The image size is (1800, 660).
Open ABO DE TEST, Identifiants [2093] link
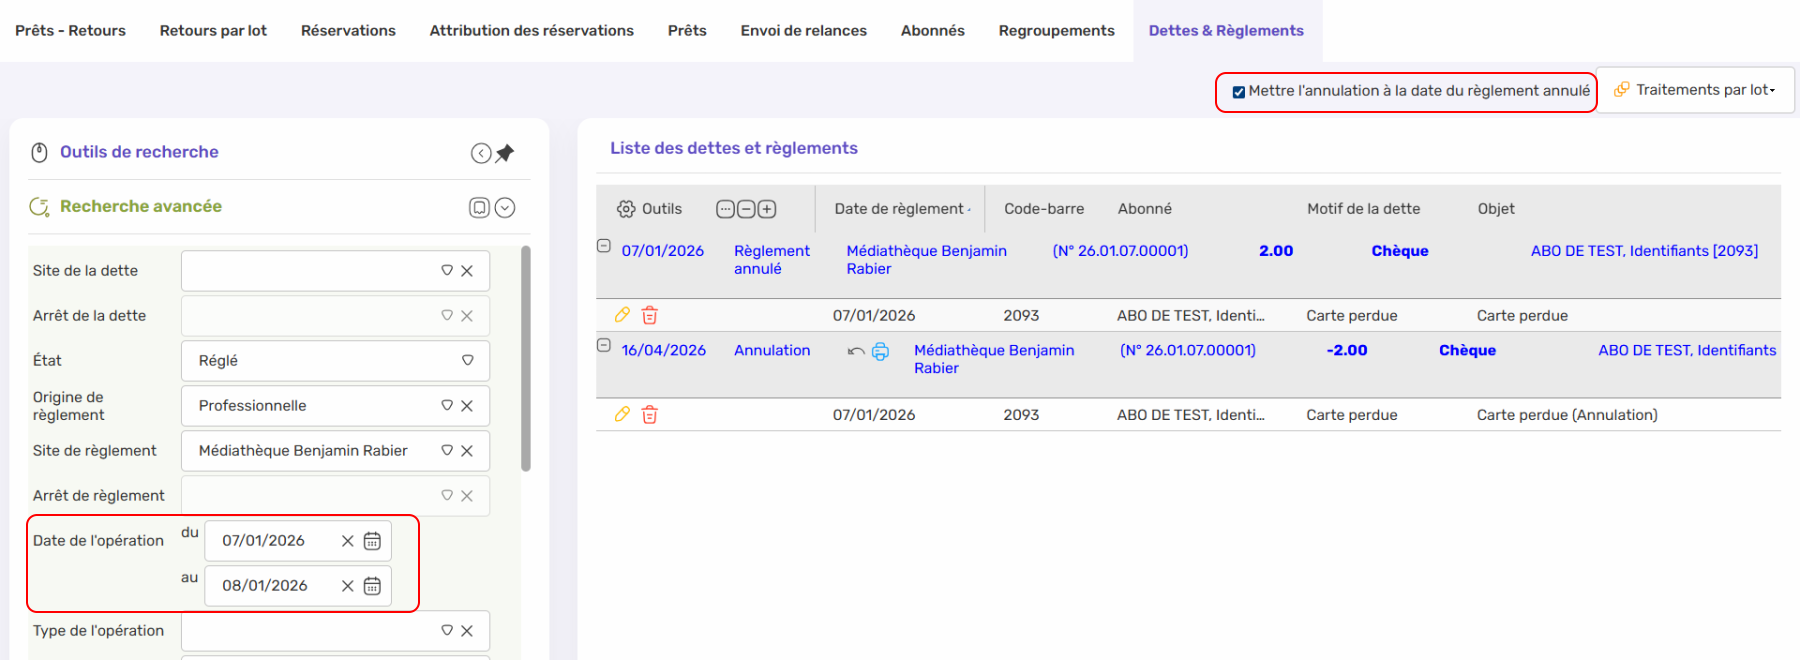click(x=1644, y=251)
